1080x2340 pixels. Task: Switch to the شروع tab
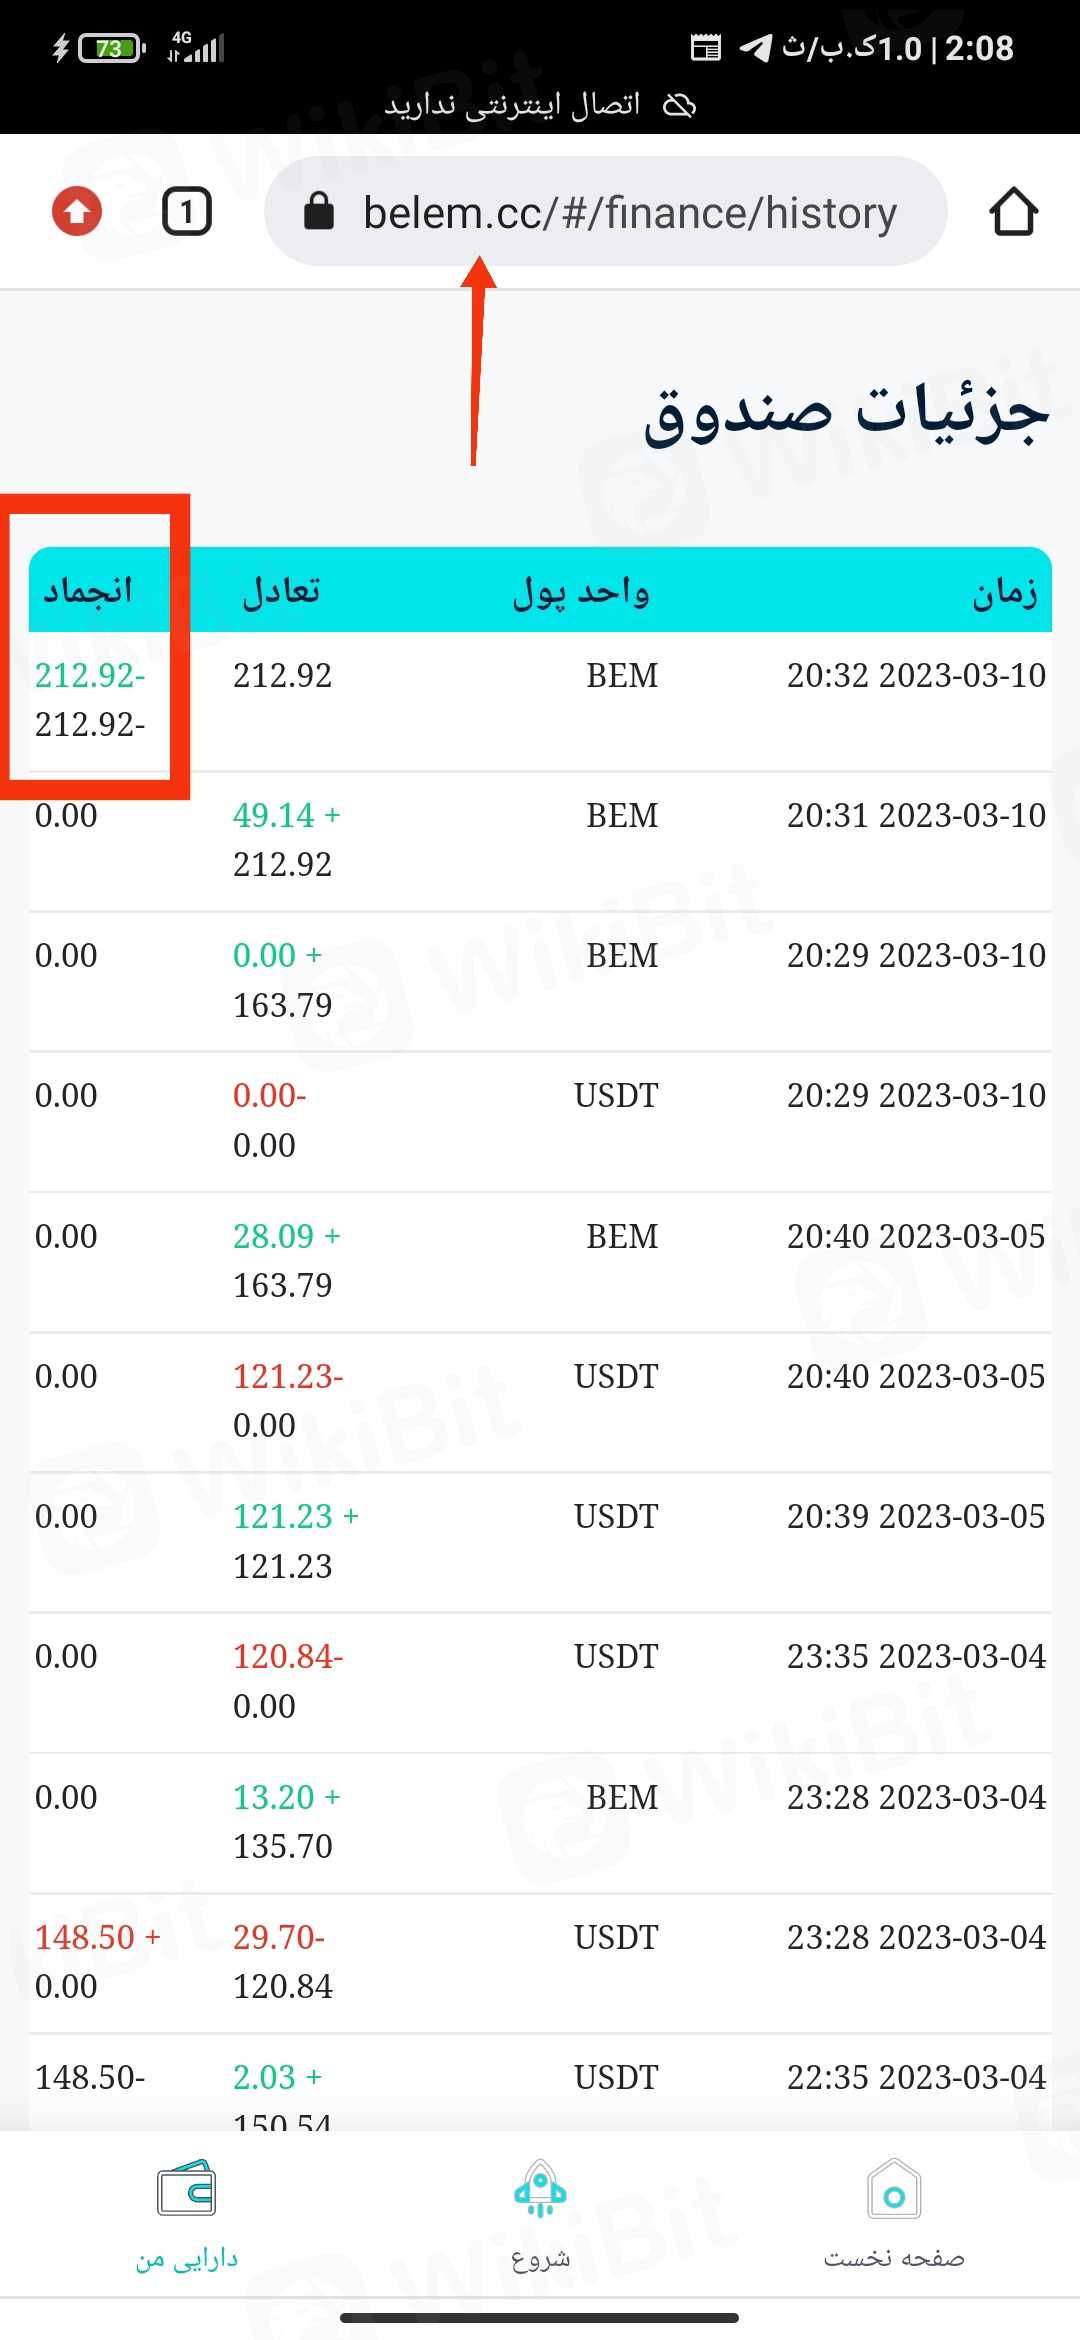[x=540, y=2258]
